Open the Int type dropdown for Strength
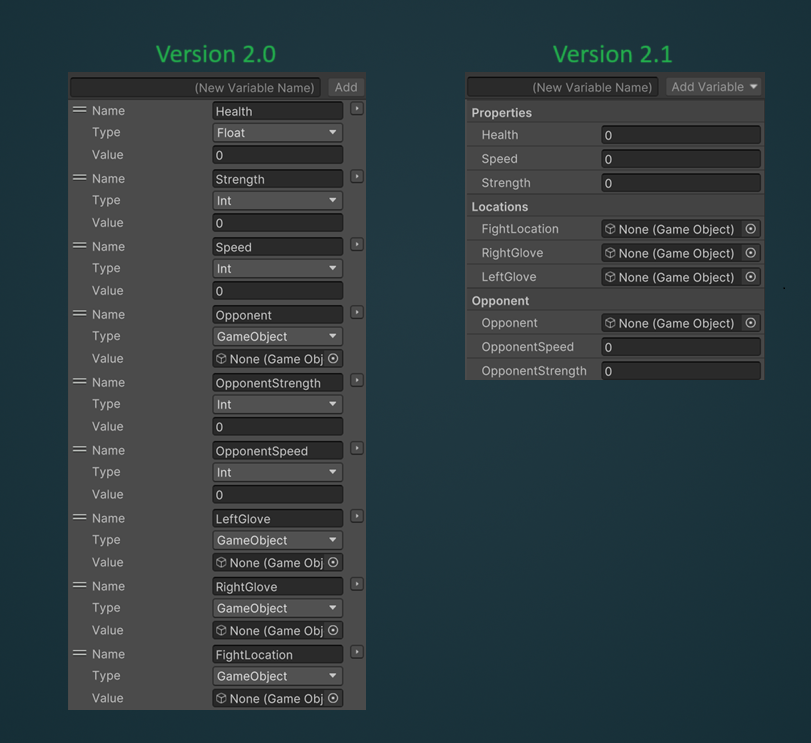 point(278,201)
